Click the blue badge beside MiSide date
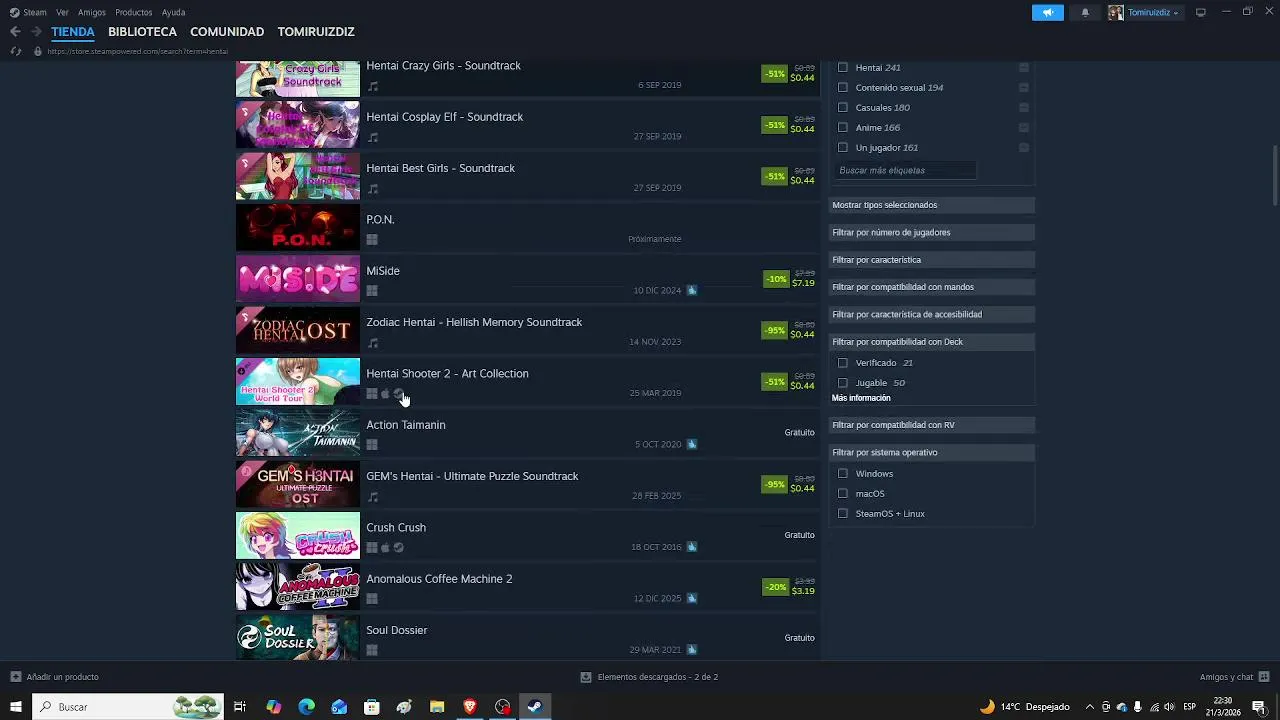1280x720 pixels. pos(691,291)
